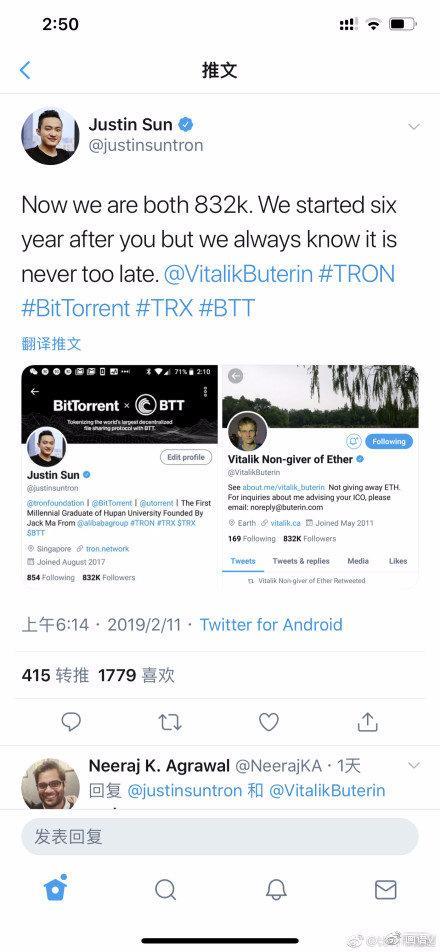Tap the Twitter for Android source link
The image size is (440, 952).
271,624
